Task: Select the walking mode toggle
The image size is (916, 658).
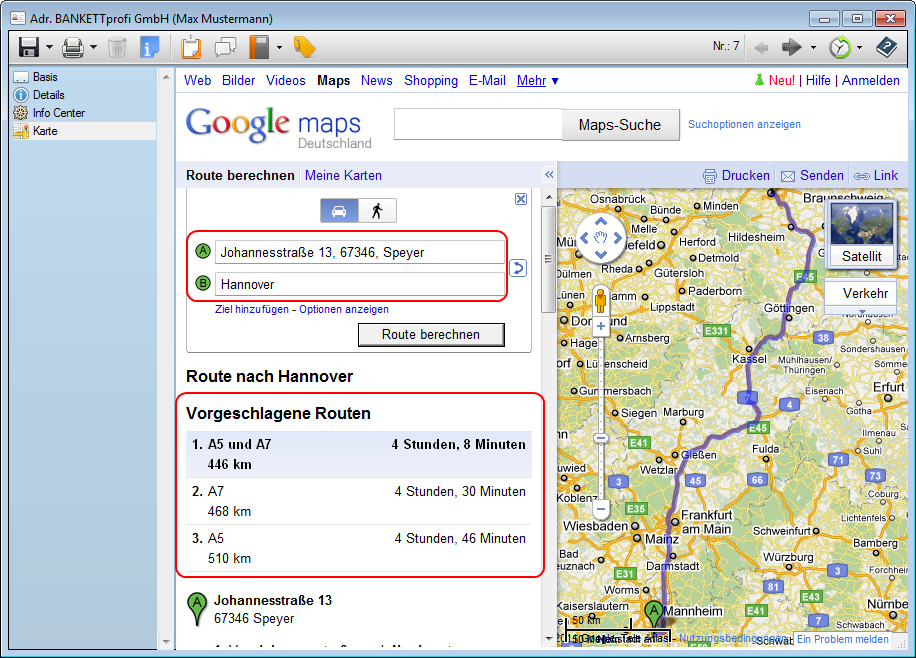Action: point(377,210)
